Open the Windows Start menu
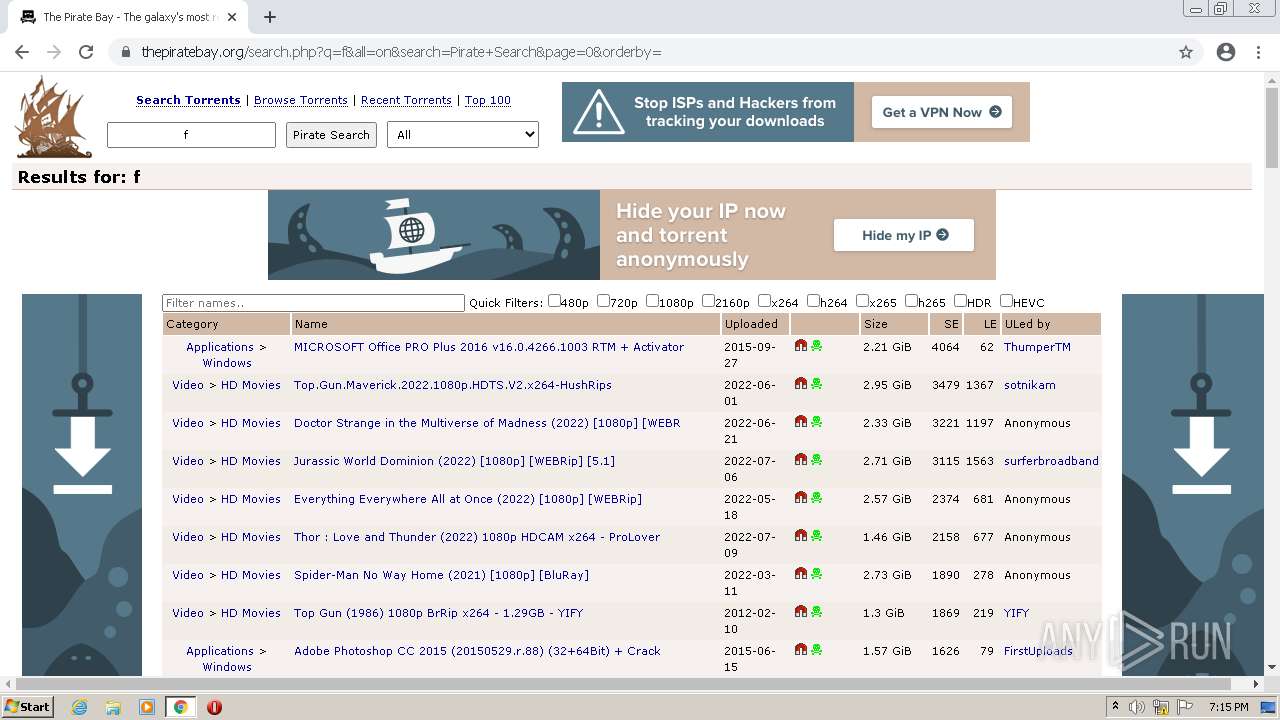Screen dimensions: 1280x720 click(28, 707)
